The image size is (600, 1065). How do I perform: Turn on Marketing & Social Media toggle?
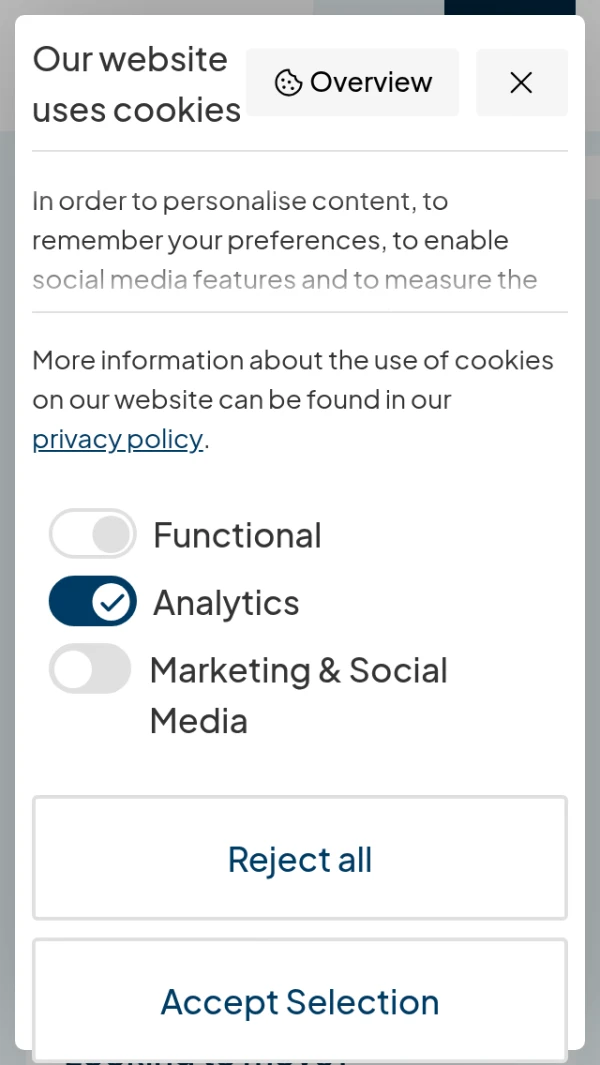pos(90,668)
